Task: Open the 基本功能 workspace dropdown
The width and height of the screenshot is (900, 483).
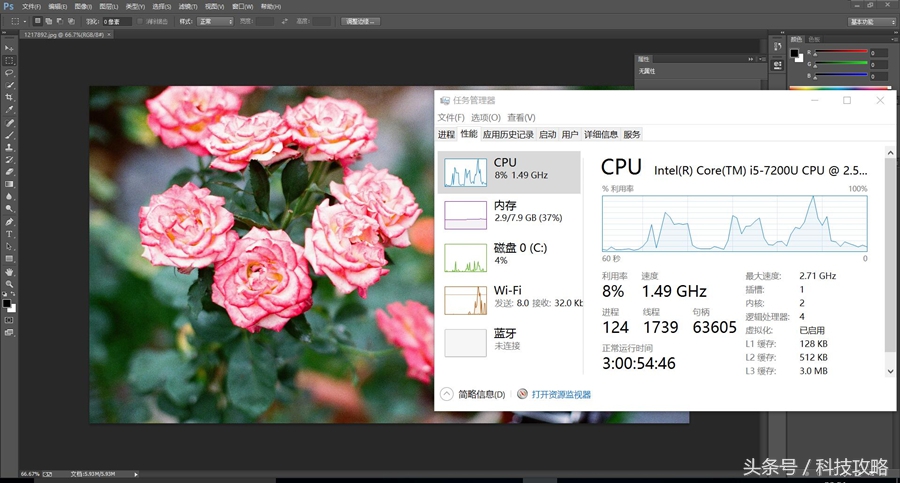Action: click(872, 21)
